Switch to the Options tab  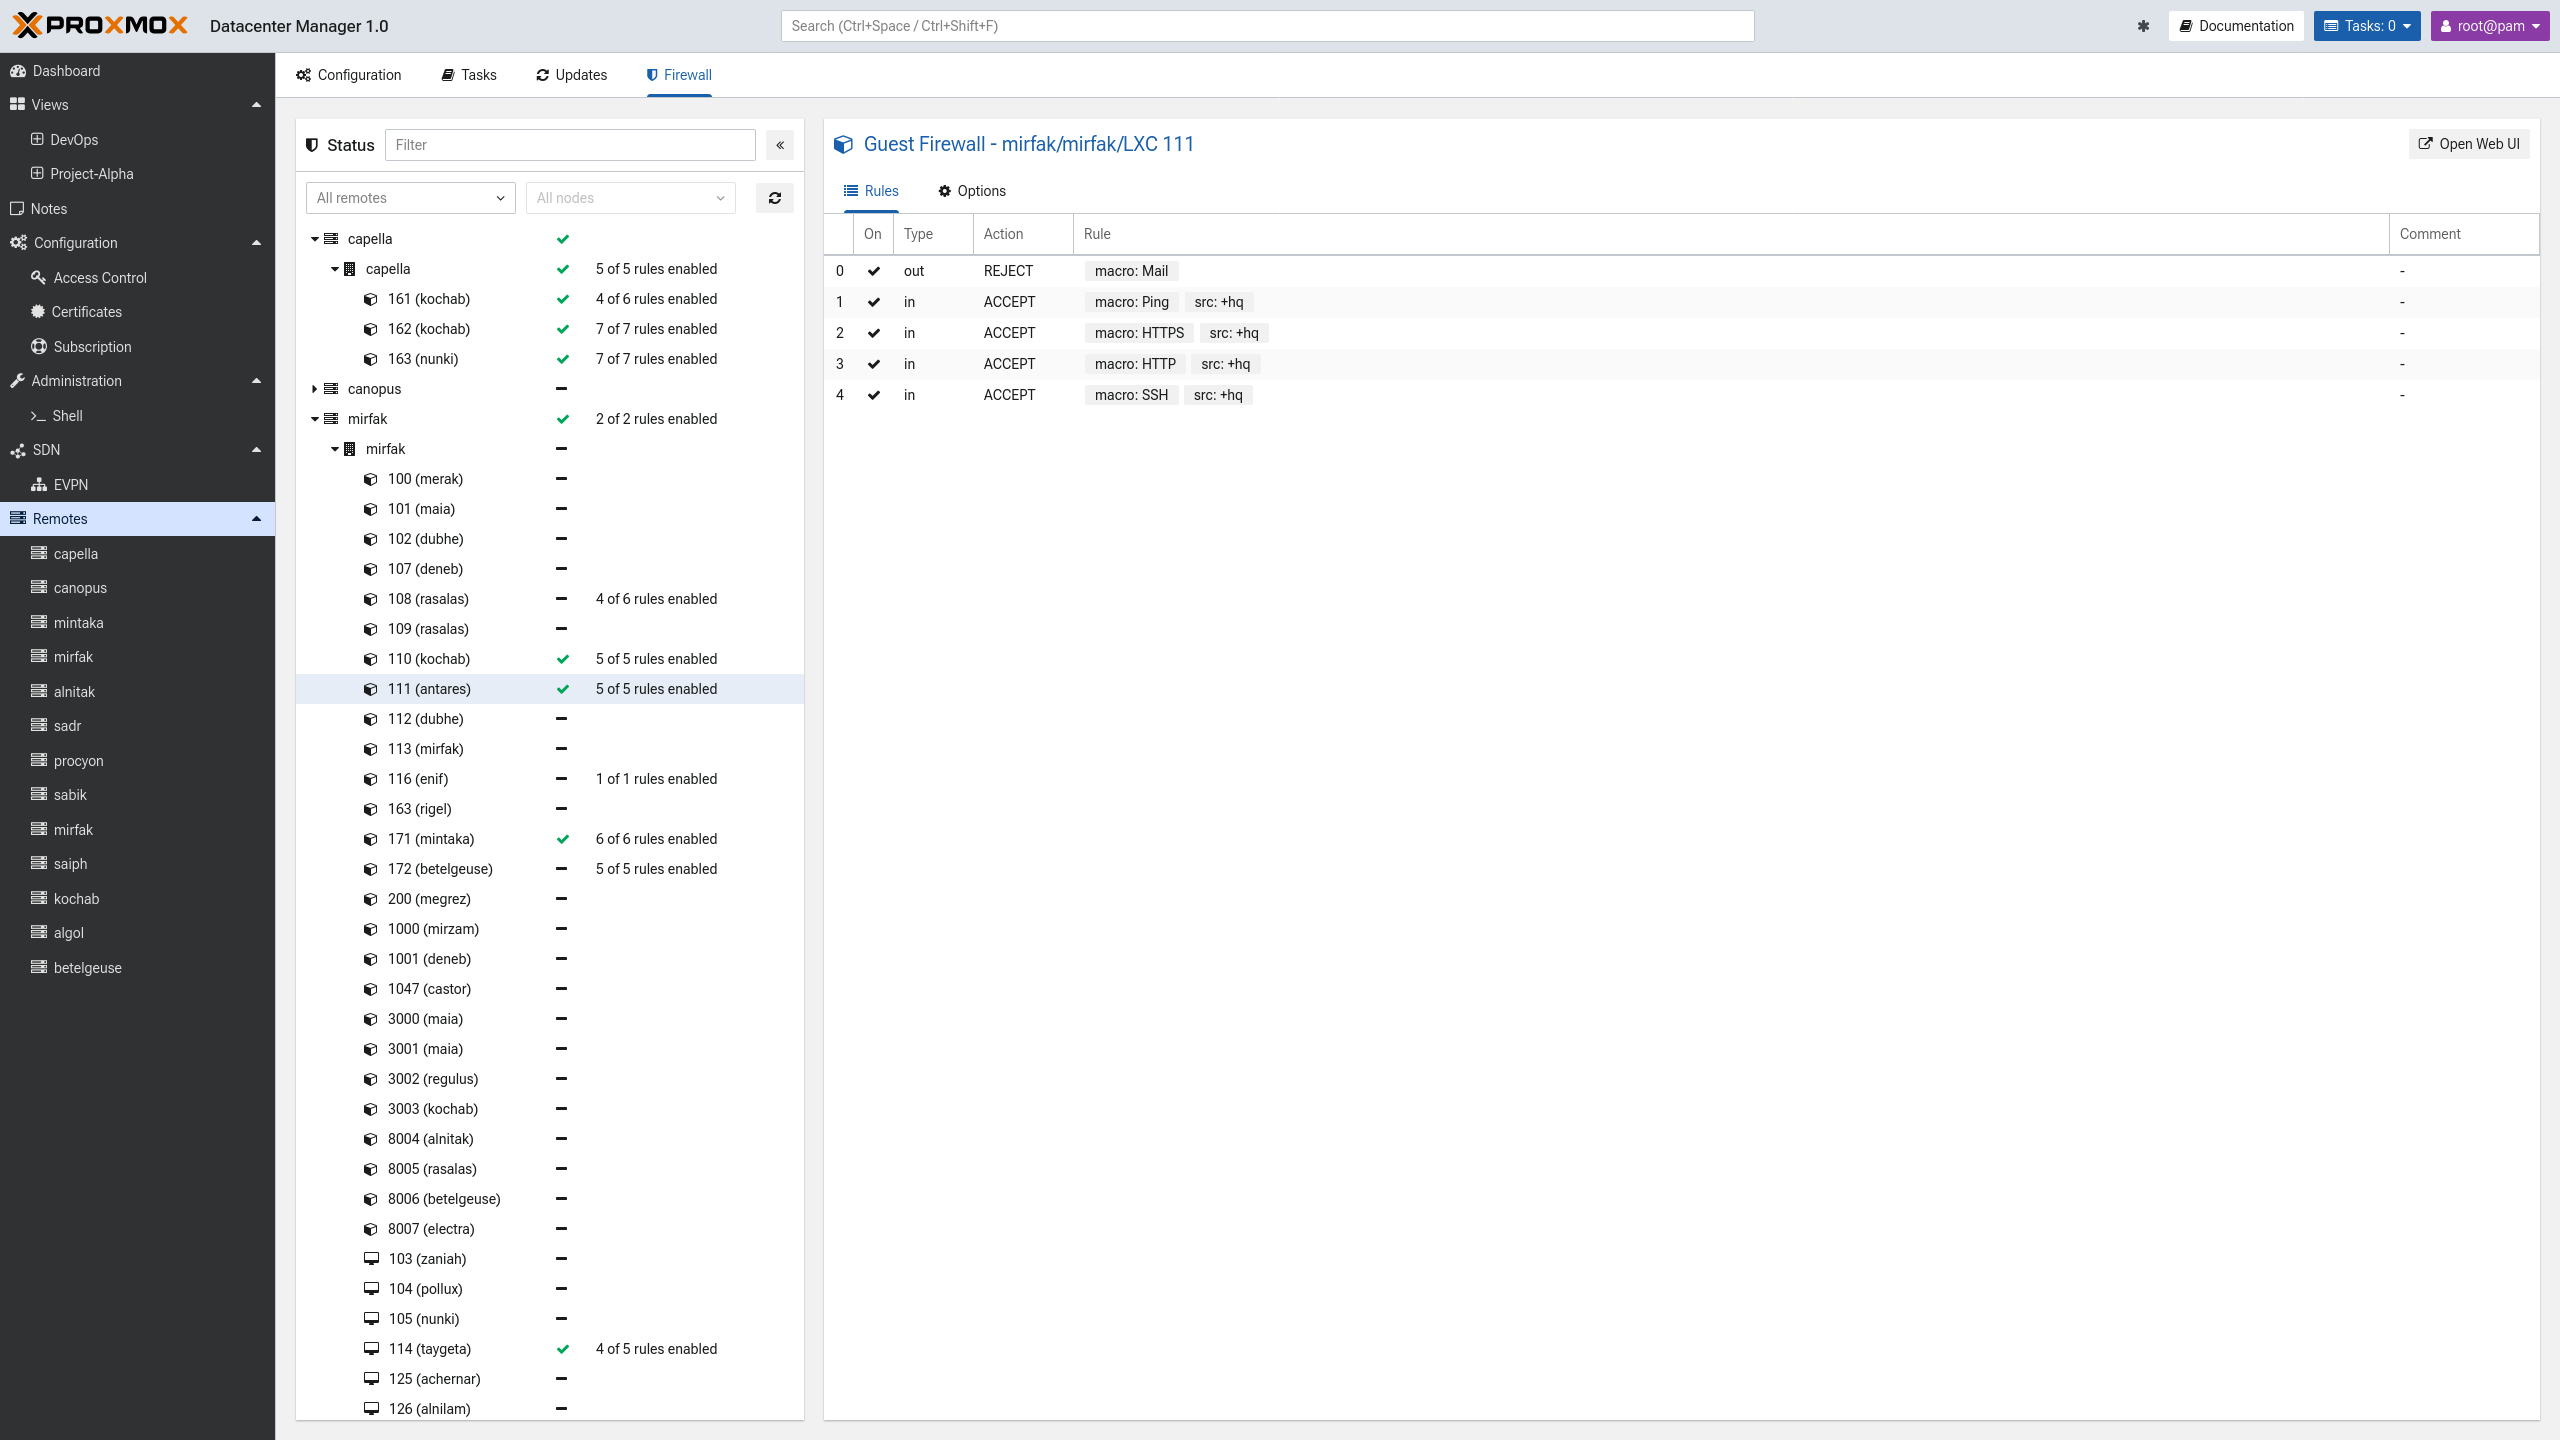[x=972, y=191]
